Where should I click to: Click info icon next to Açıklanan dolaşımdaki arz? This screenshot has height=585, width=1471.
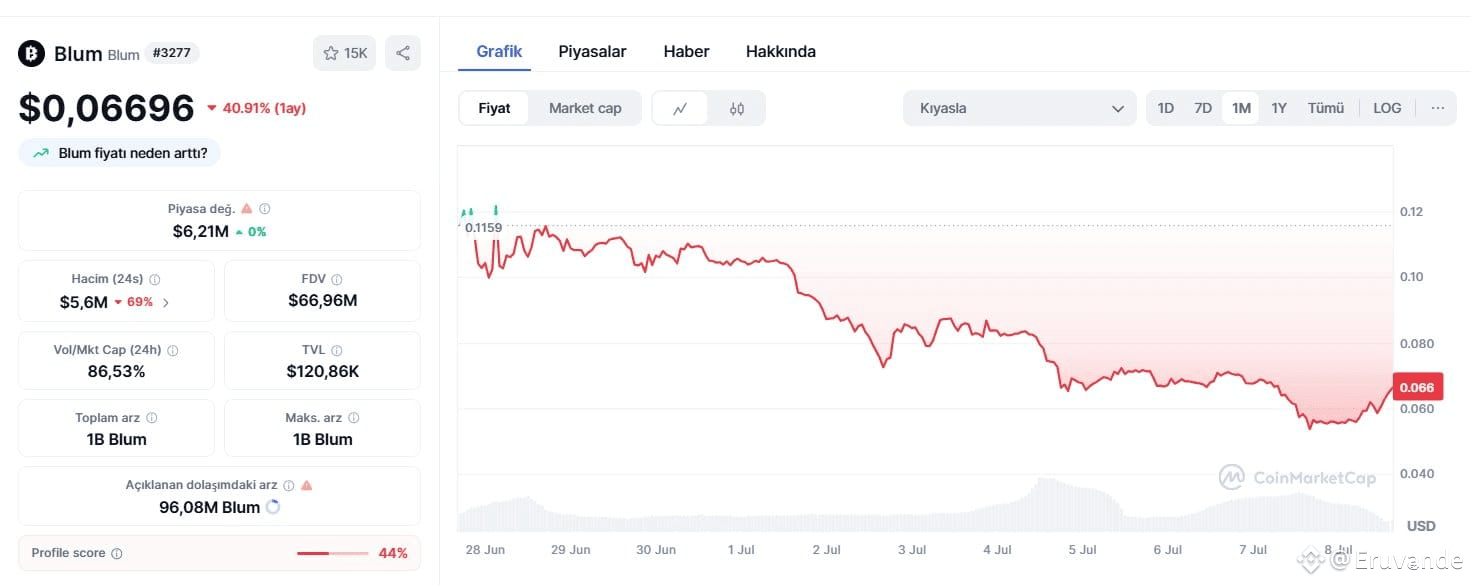pos(289,485)
